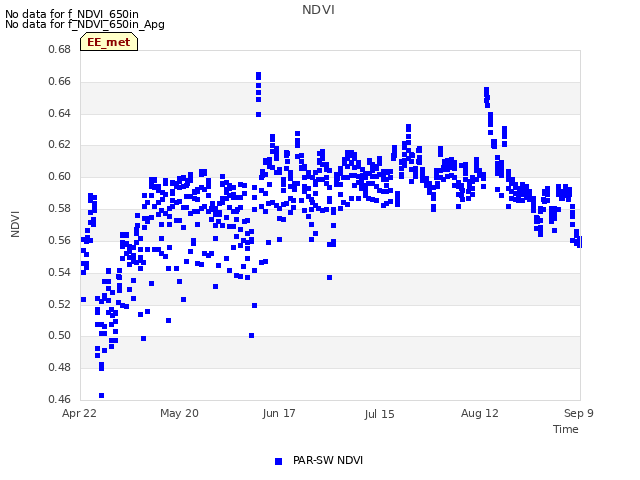Click the 'No data for f_NDVI_650in' message
The image size is (640, 480).
pos(72,14)
